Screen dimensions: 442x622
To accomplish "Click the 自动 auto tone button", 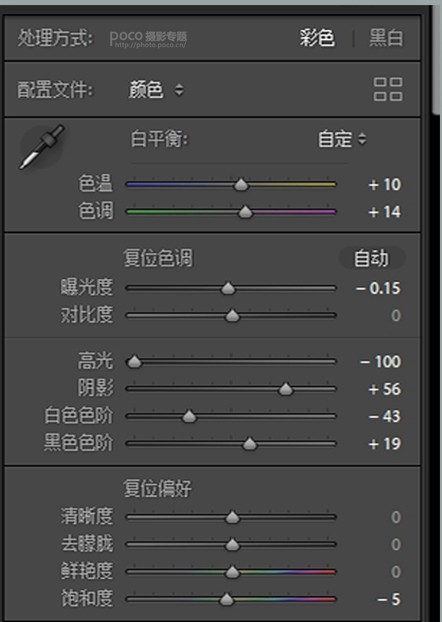I will point(371,259).
